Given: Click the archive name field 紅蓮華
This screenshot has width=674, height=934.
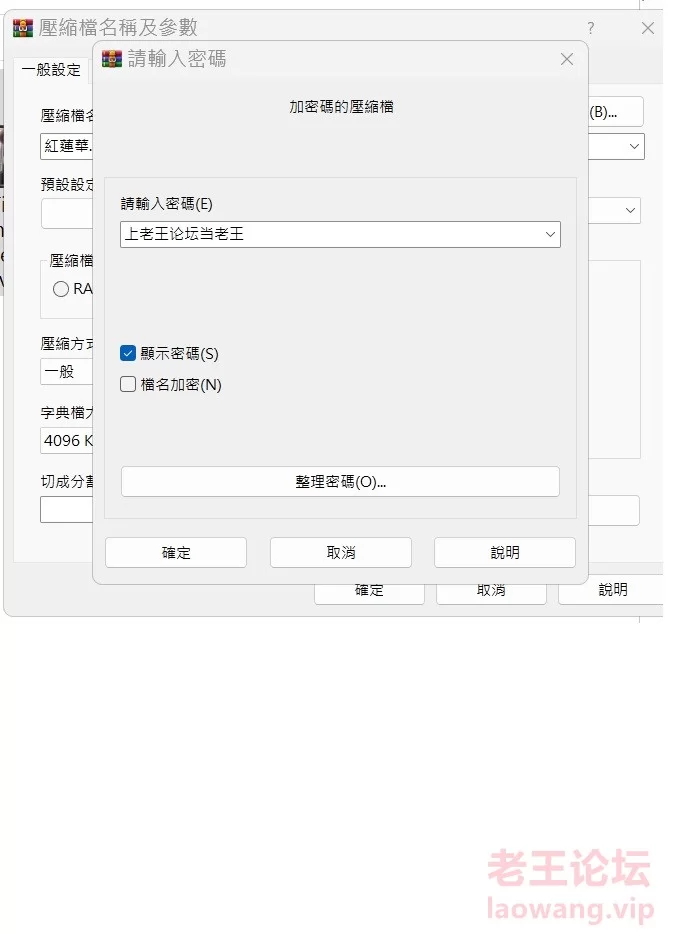Looking at the screenshot, I should coord(67,147).
